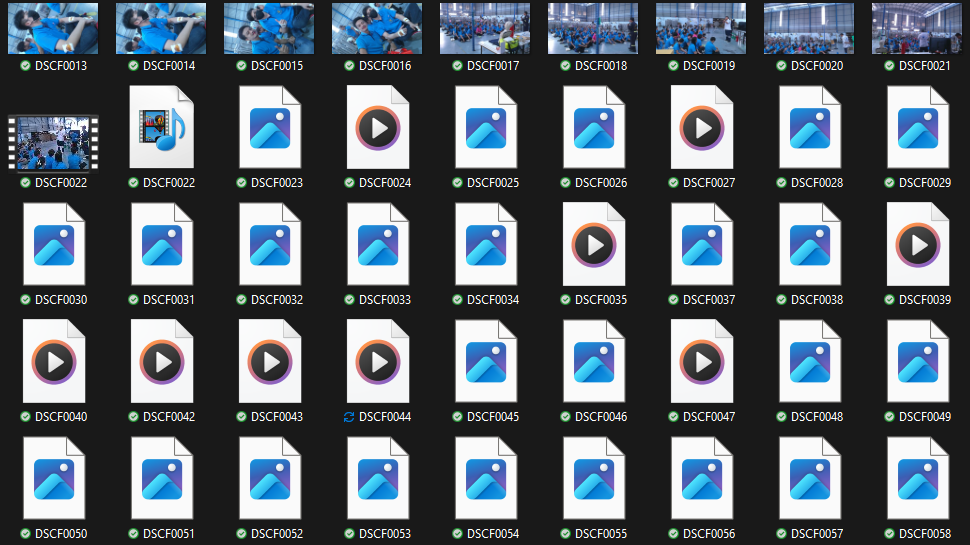Screen dimensions: 970x545
Task: Select the DSCF0022 media file icon with music note
Action: (x=161, y=127)
